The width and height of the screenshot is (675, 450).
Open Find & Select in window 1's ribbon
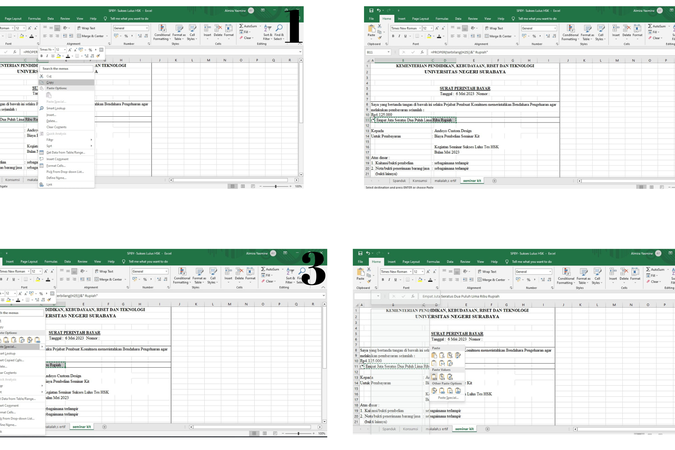279,33
